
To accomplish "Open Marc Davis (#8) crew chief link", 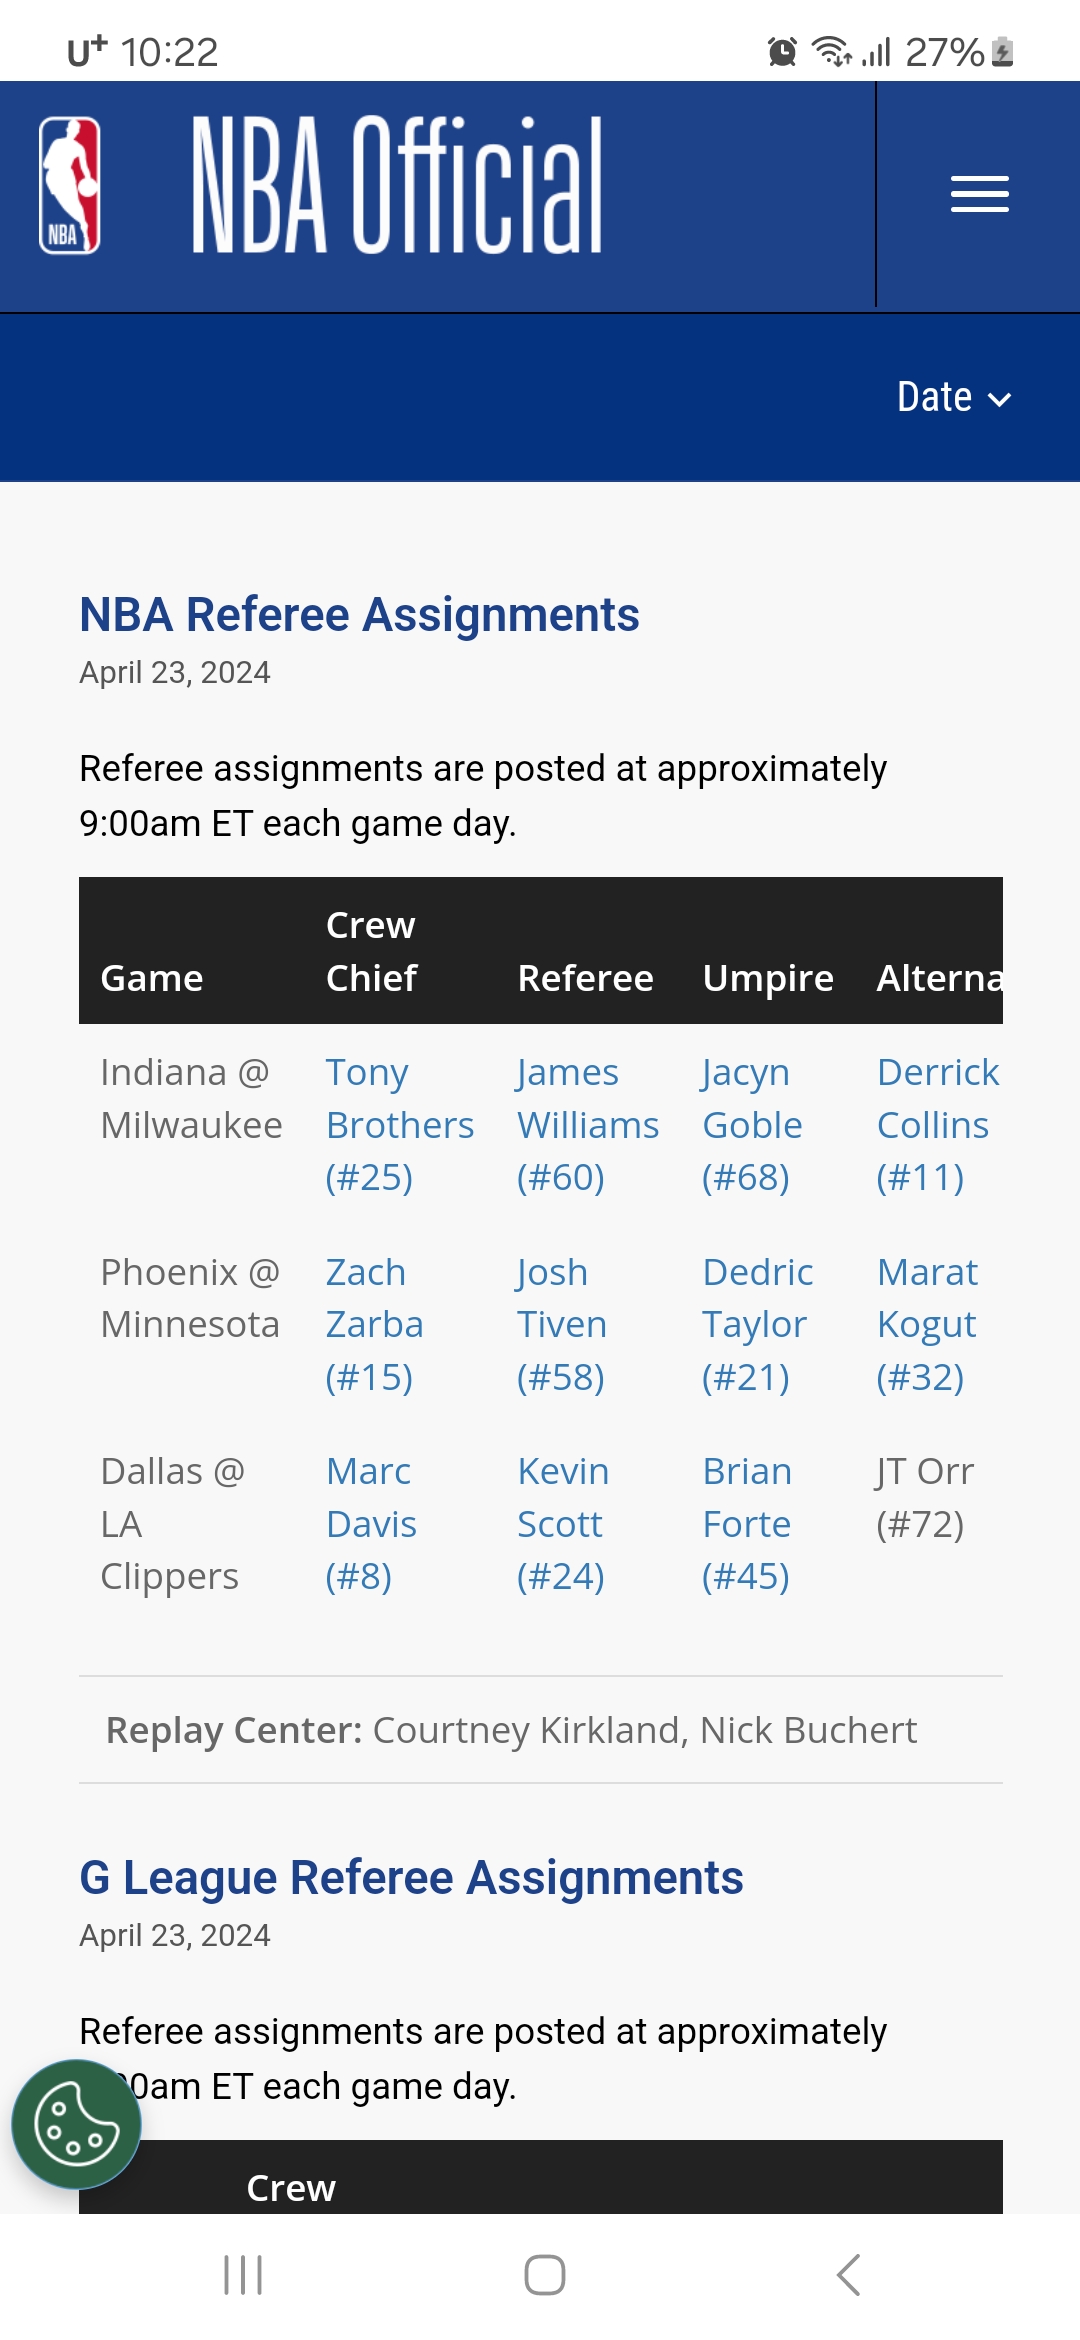I will click(x=370, y=1524).
